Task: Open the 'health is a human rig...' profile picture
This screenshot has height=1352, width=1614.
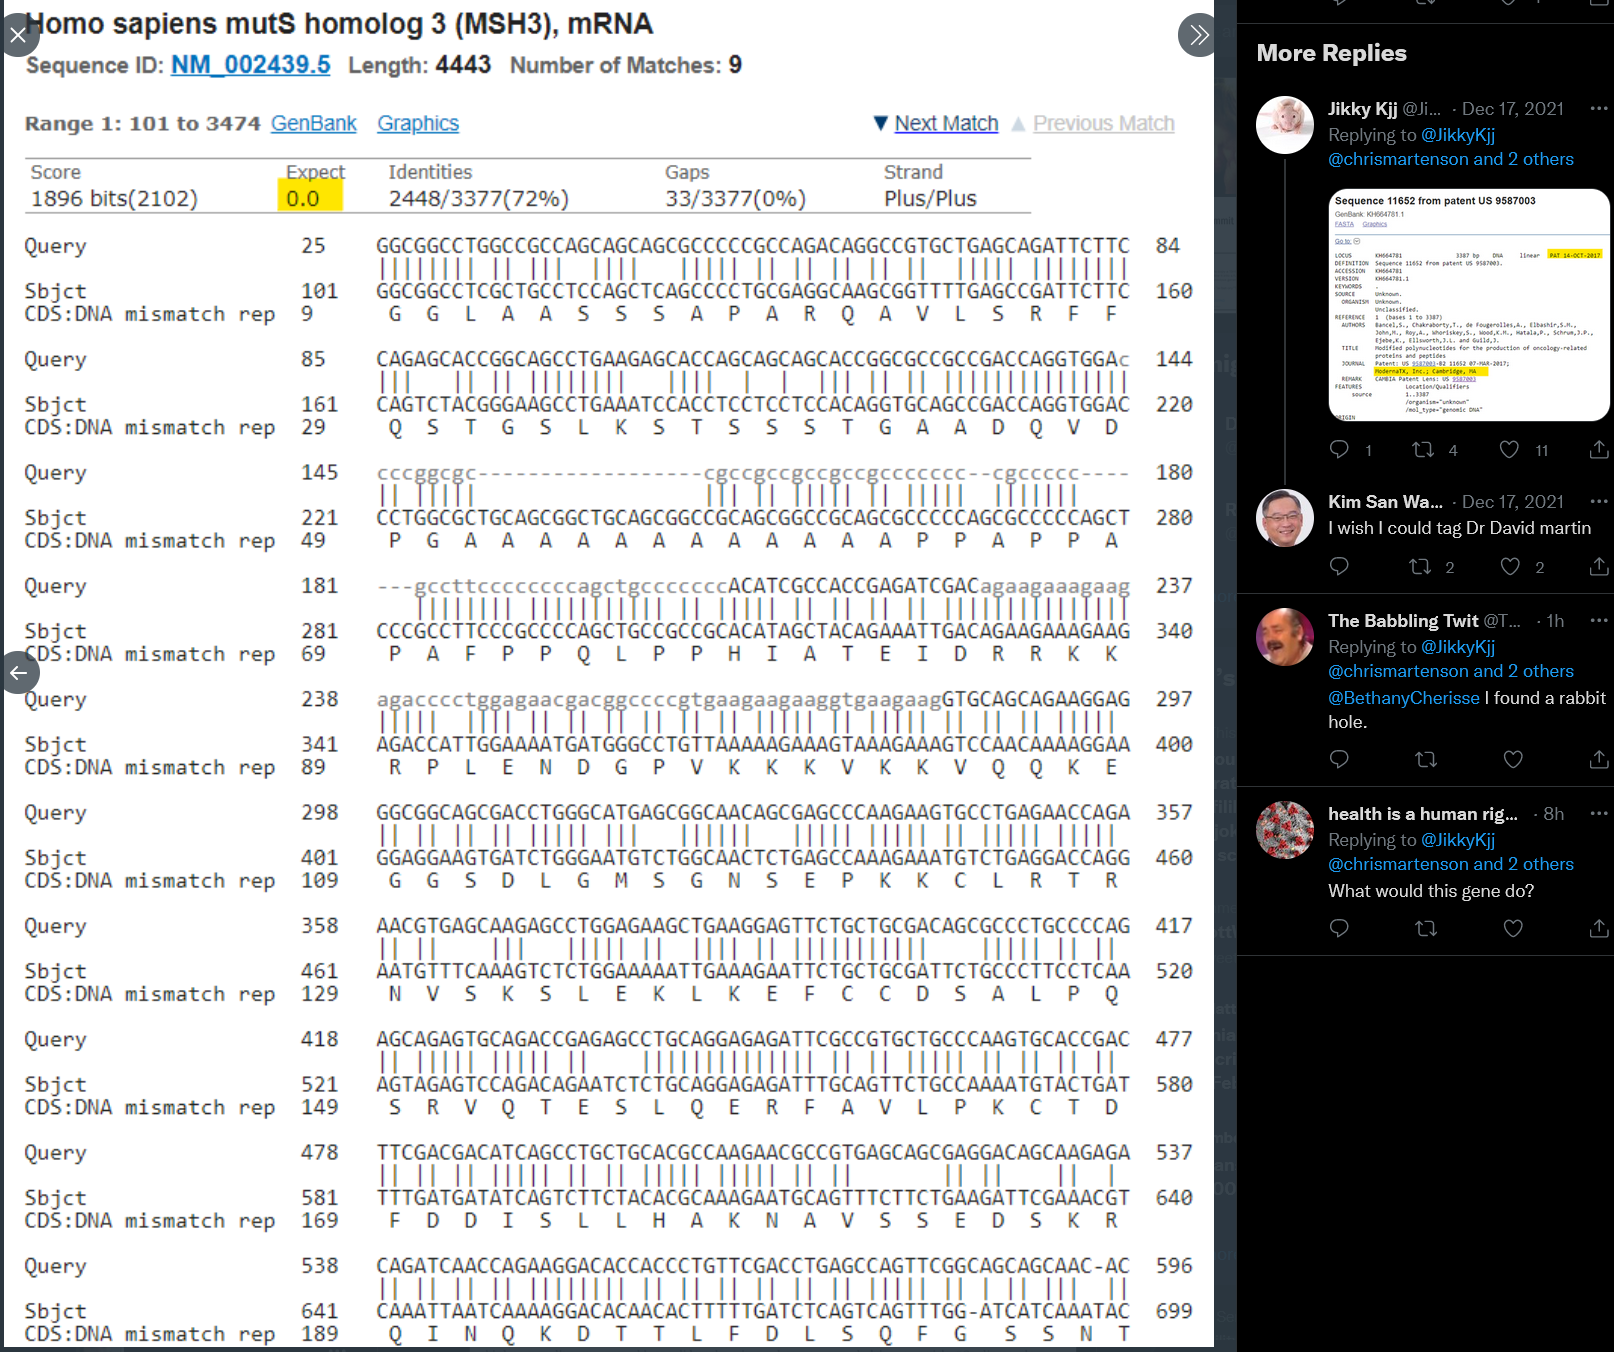Action: (1285, 830)
